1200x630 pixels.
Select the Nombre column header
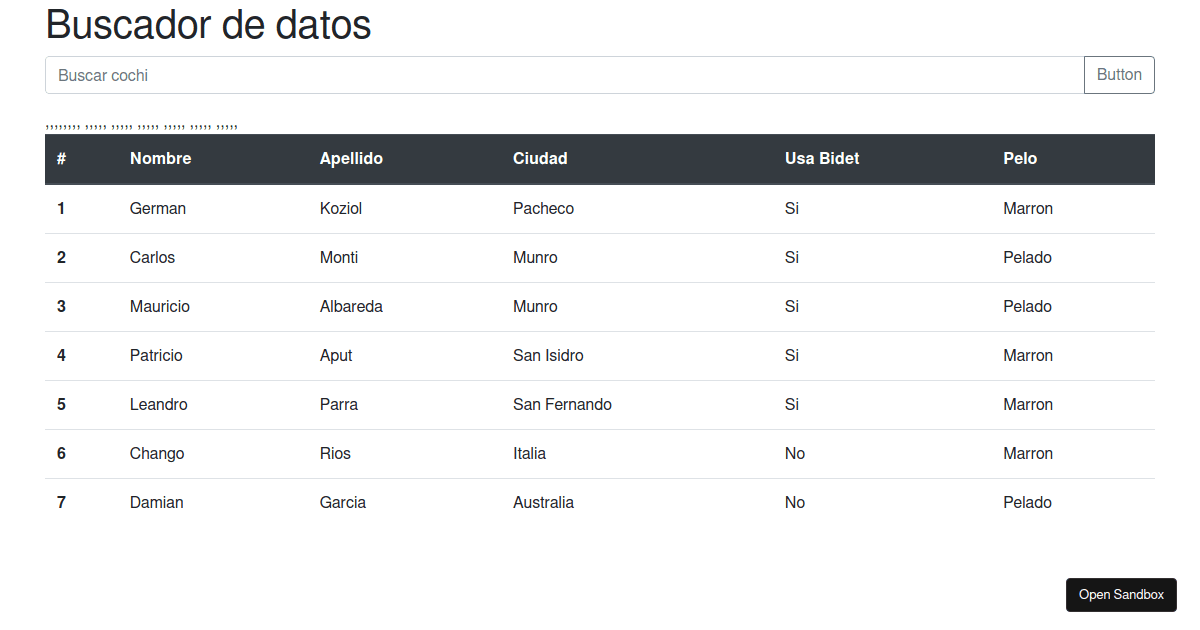point(160,158)
